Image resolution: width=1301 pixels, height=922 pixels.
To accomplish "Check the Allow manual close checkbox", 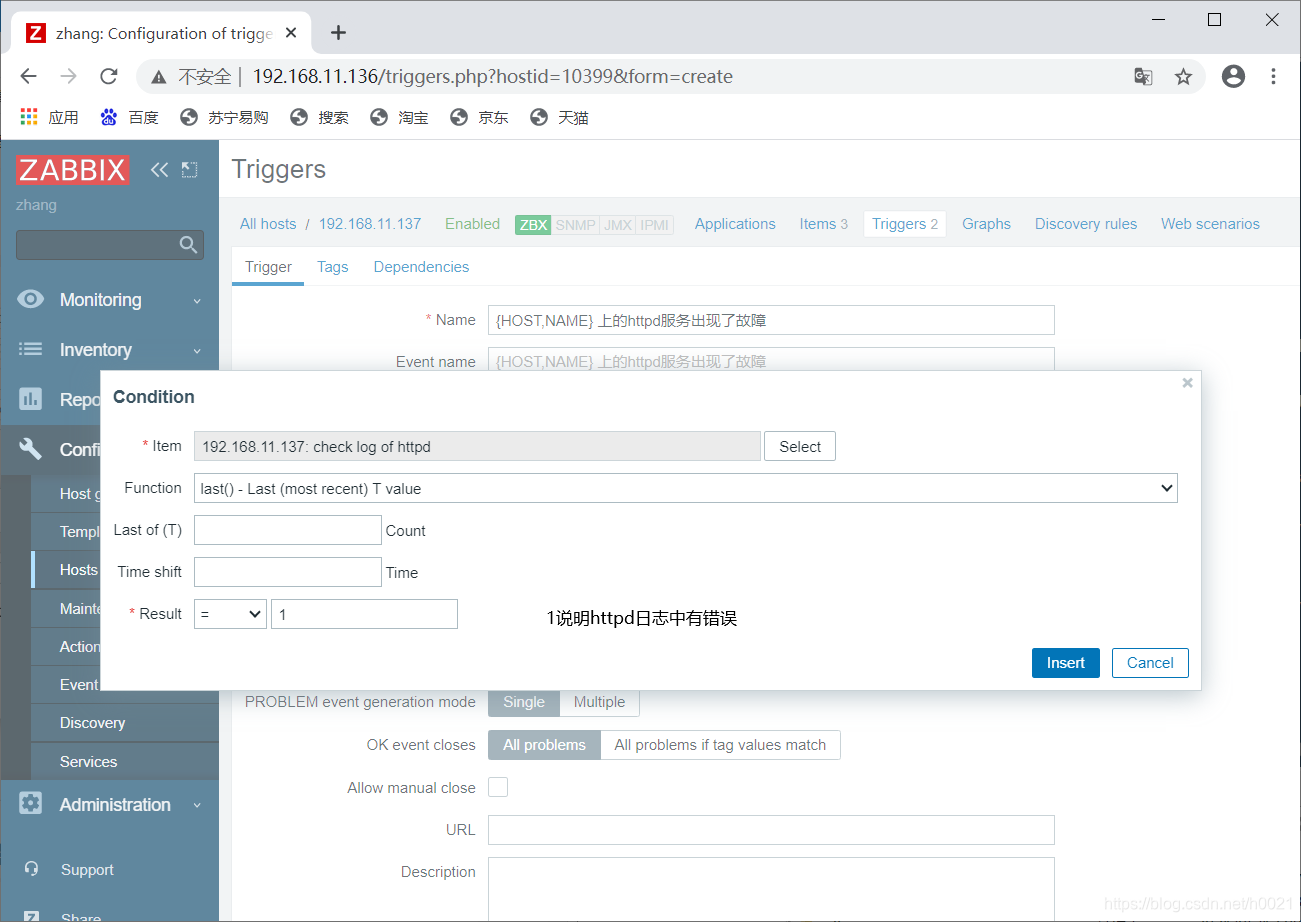I will point(498,787).
